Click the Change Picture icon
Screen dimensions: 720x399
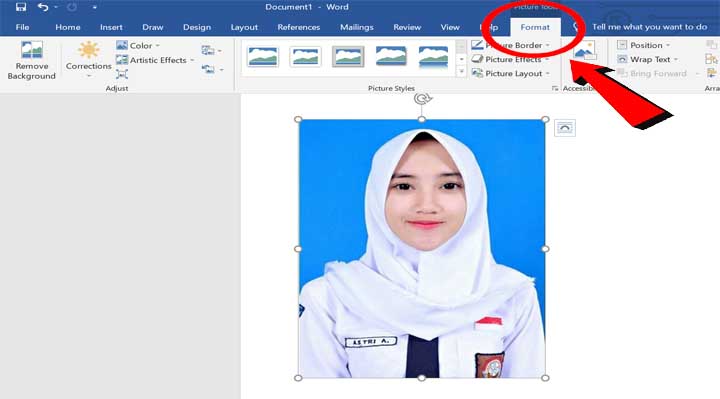tap(208, 50)
